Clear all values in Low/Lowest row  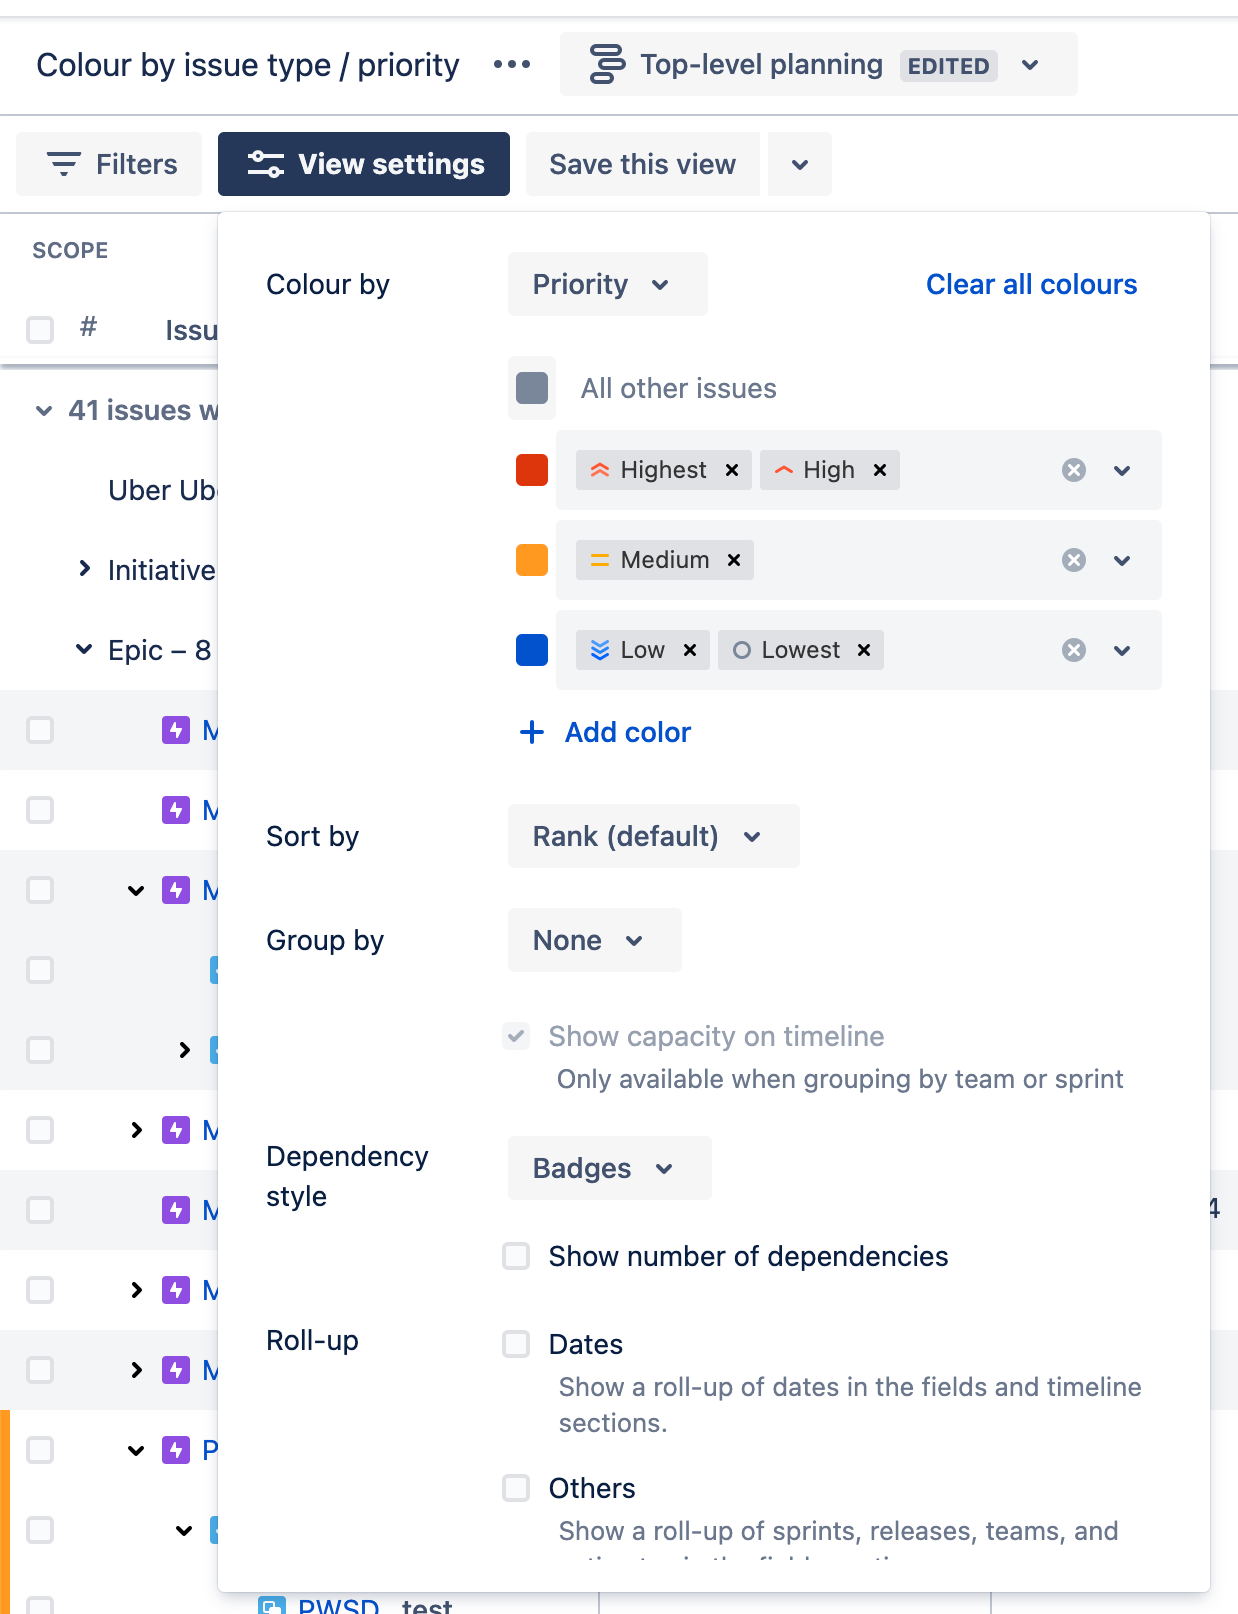(1074, 650)
